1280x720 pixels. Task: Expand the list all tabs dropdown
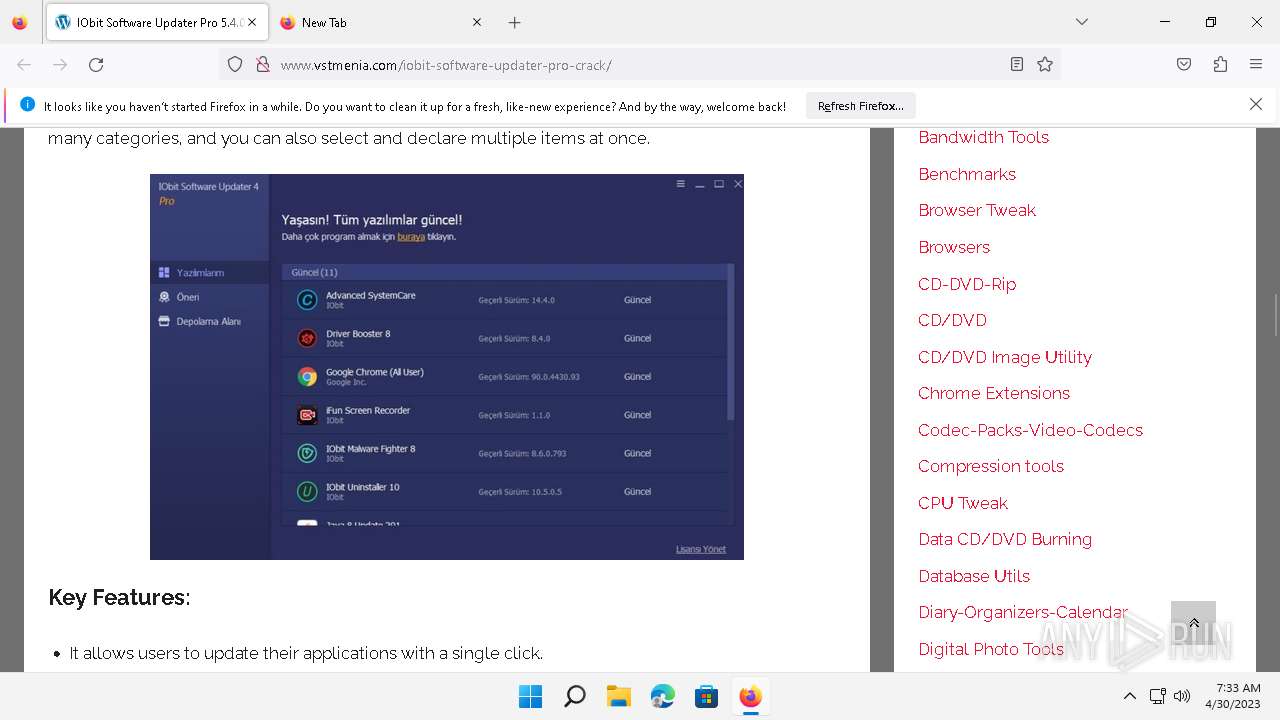click(1082, 22)
